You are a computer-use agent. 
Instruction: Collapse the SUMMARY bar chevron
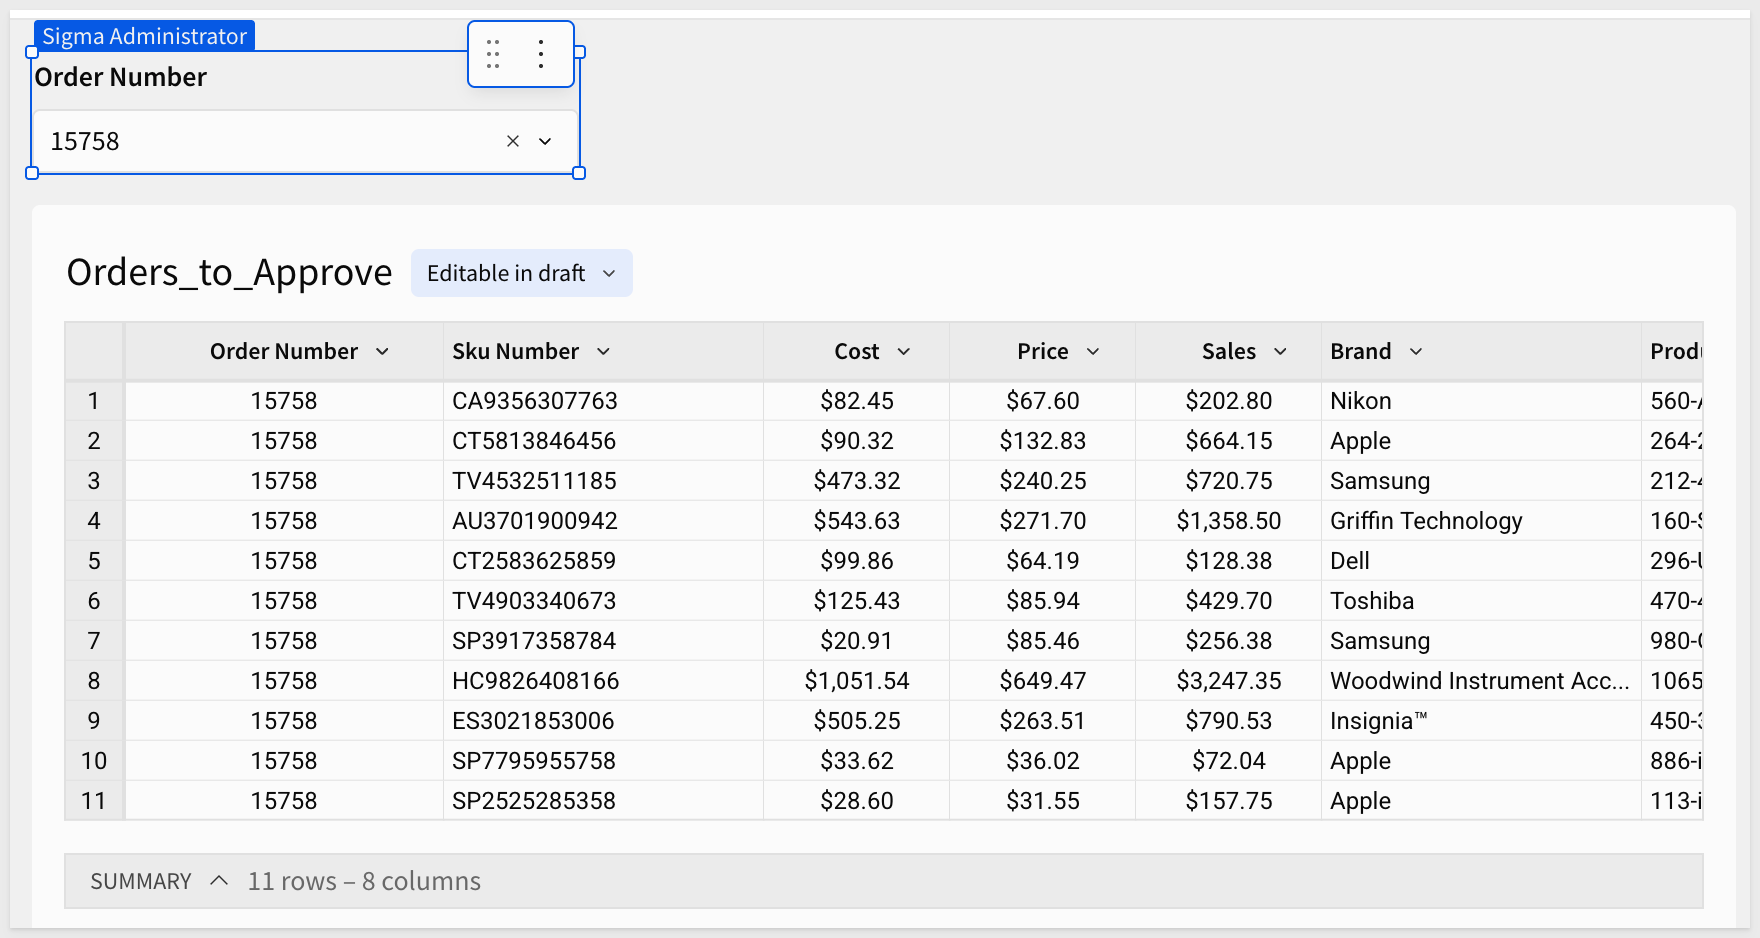coord(219,881)
